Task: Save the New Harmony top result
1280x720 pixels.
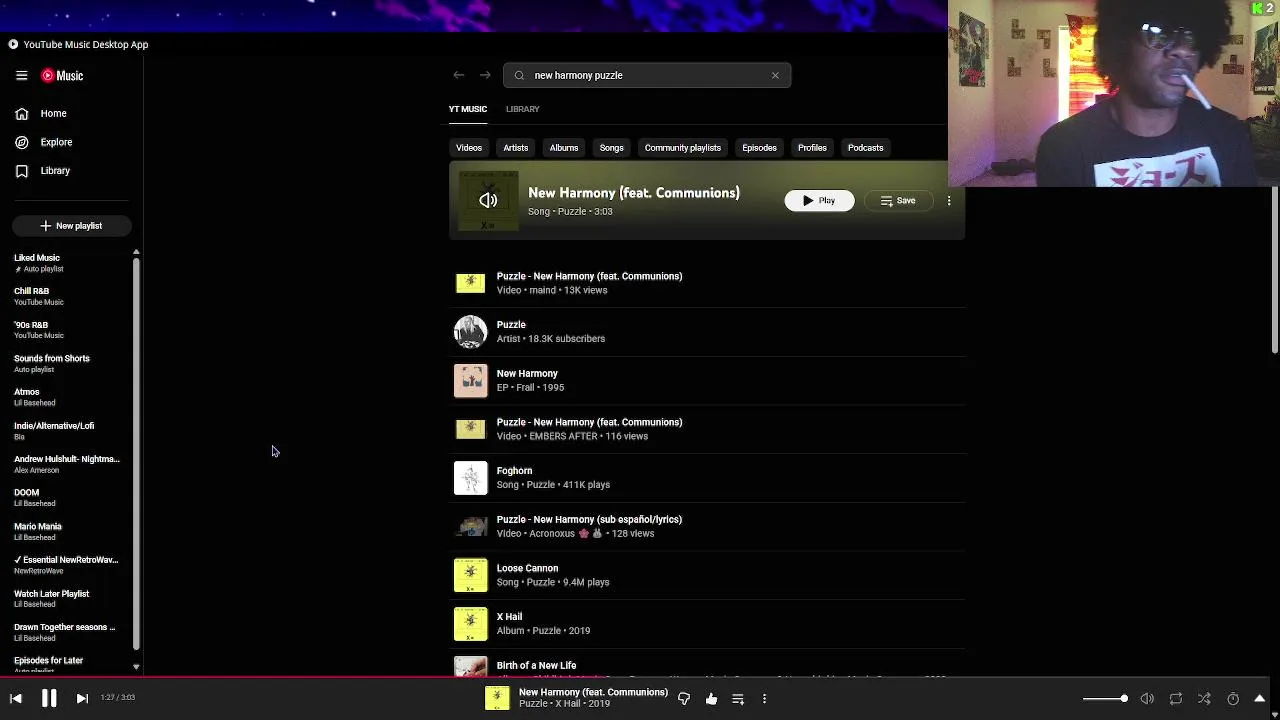Action: pos(898,201)
